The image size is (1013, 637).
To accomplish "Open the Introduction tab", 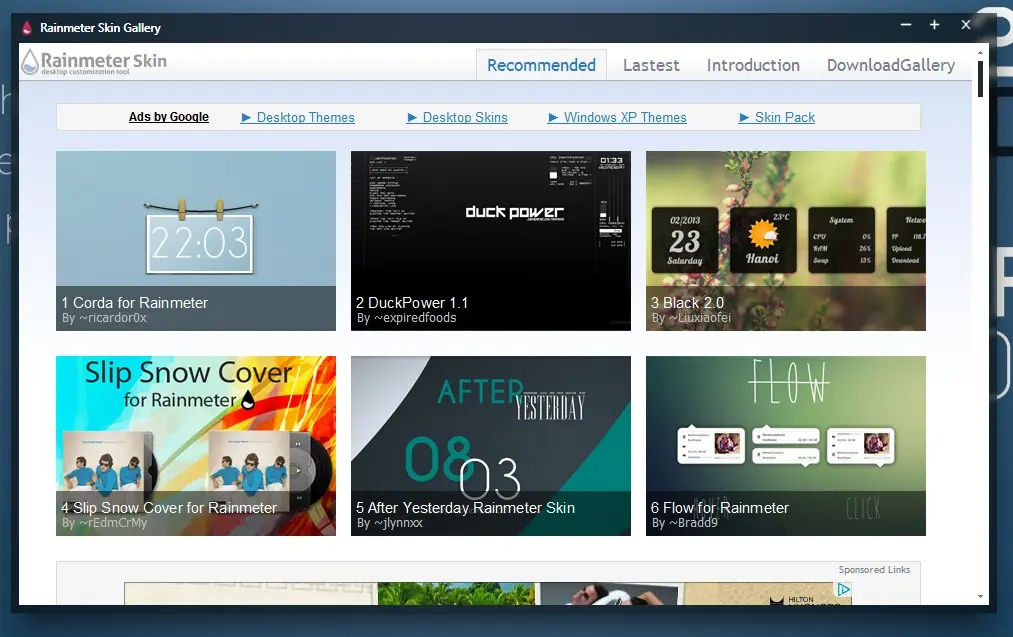I will coord(753,65).
